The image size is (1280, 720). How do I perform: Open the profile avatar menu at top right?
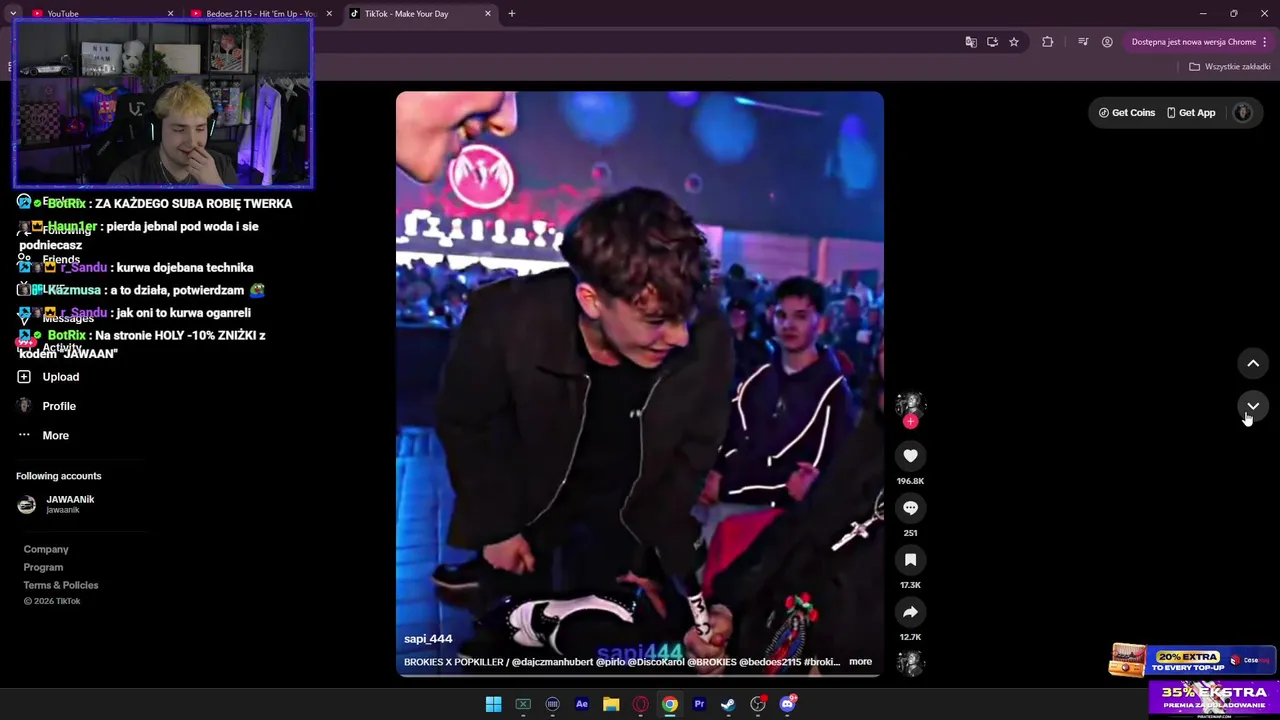pos(1243,113)
